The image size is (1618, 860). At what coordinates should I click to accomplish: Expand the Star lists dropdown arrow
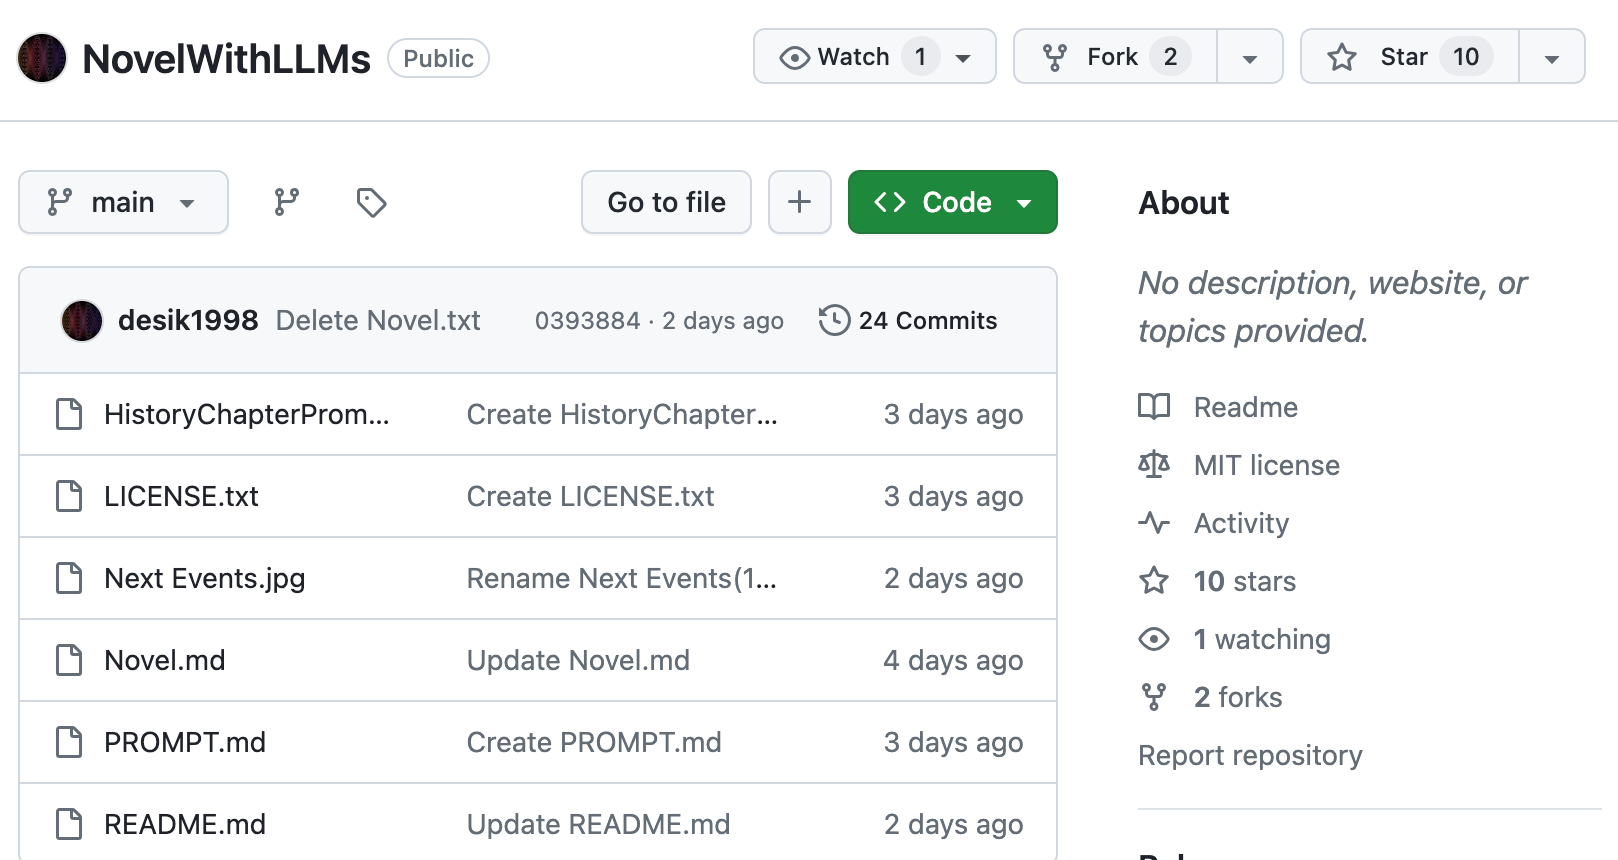coord(1552,57)
